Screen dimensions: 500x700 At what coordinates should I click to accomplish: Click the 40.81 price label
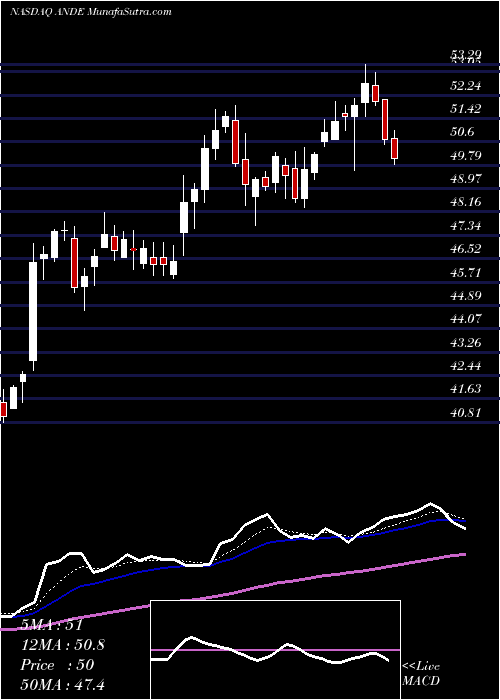pos(465,412)
